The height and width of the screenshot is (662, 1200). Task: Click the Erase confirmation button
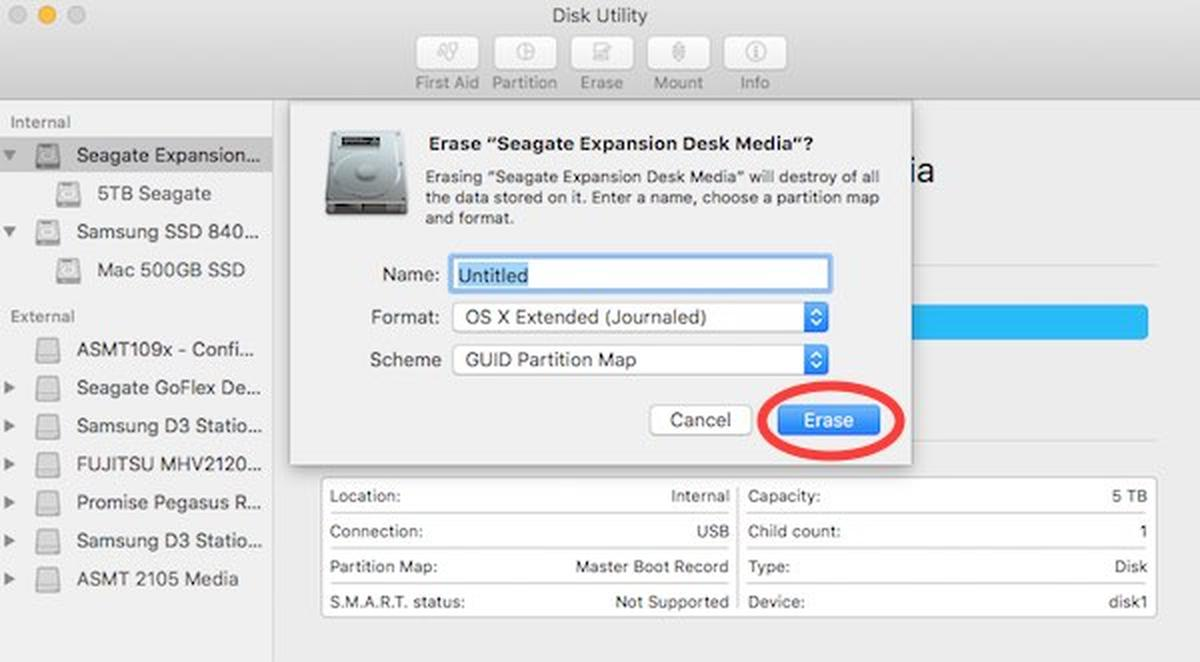828,420
